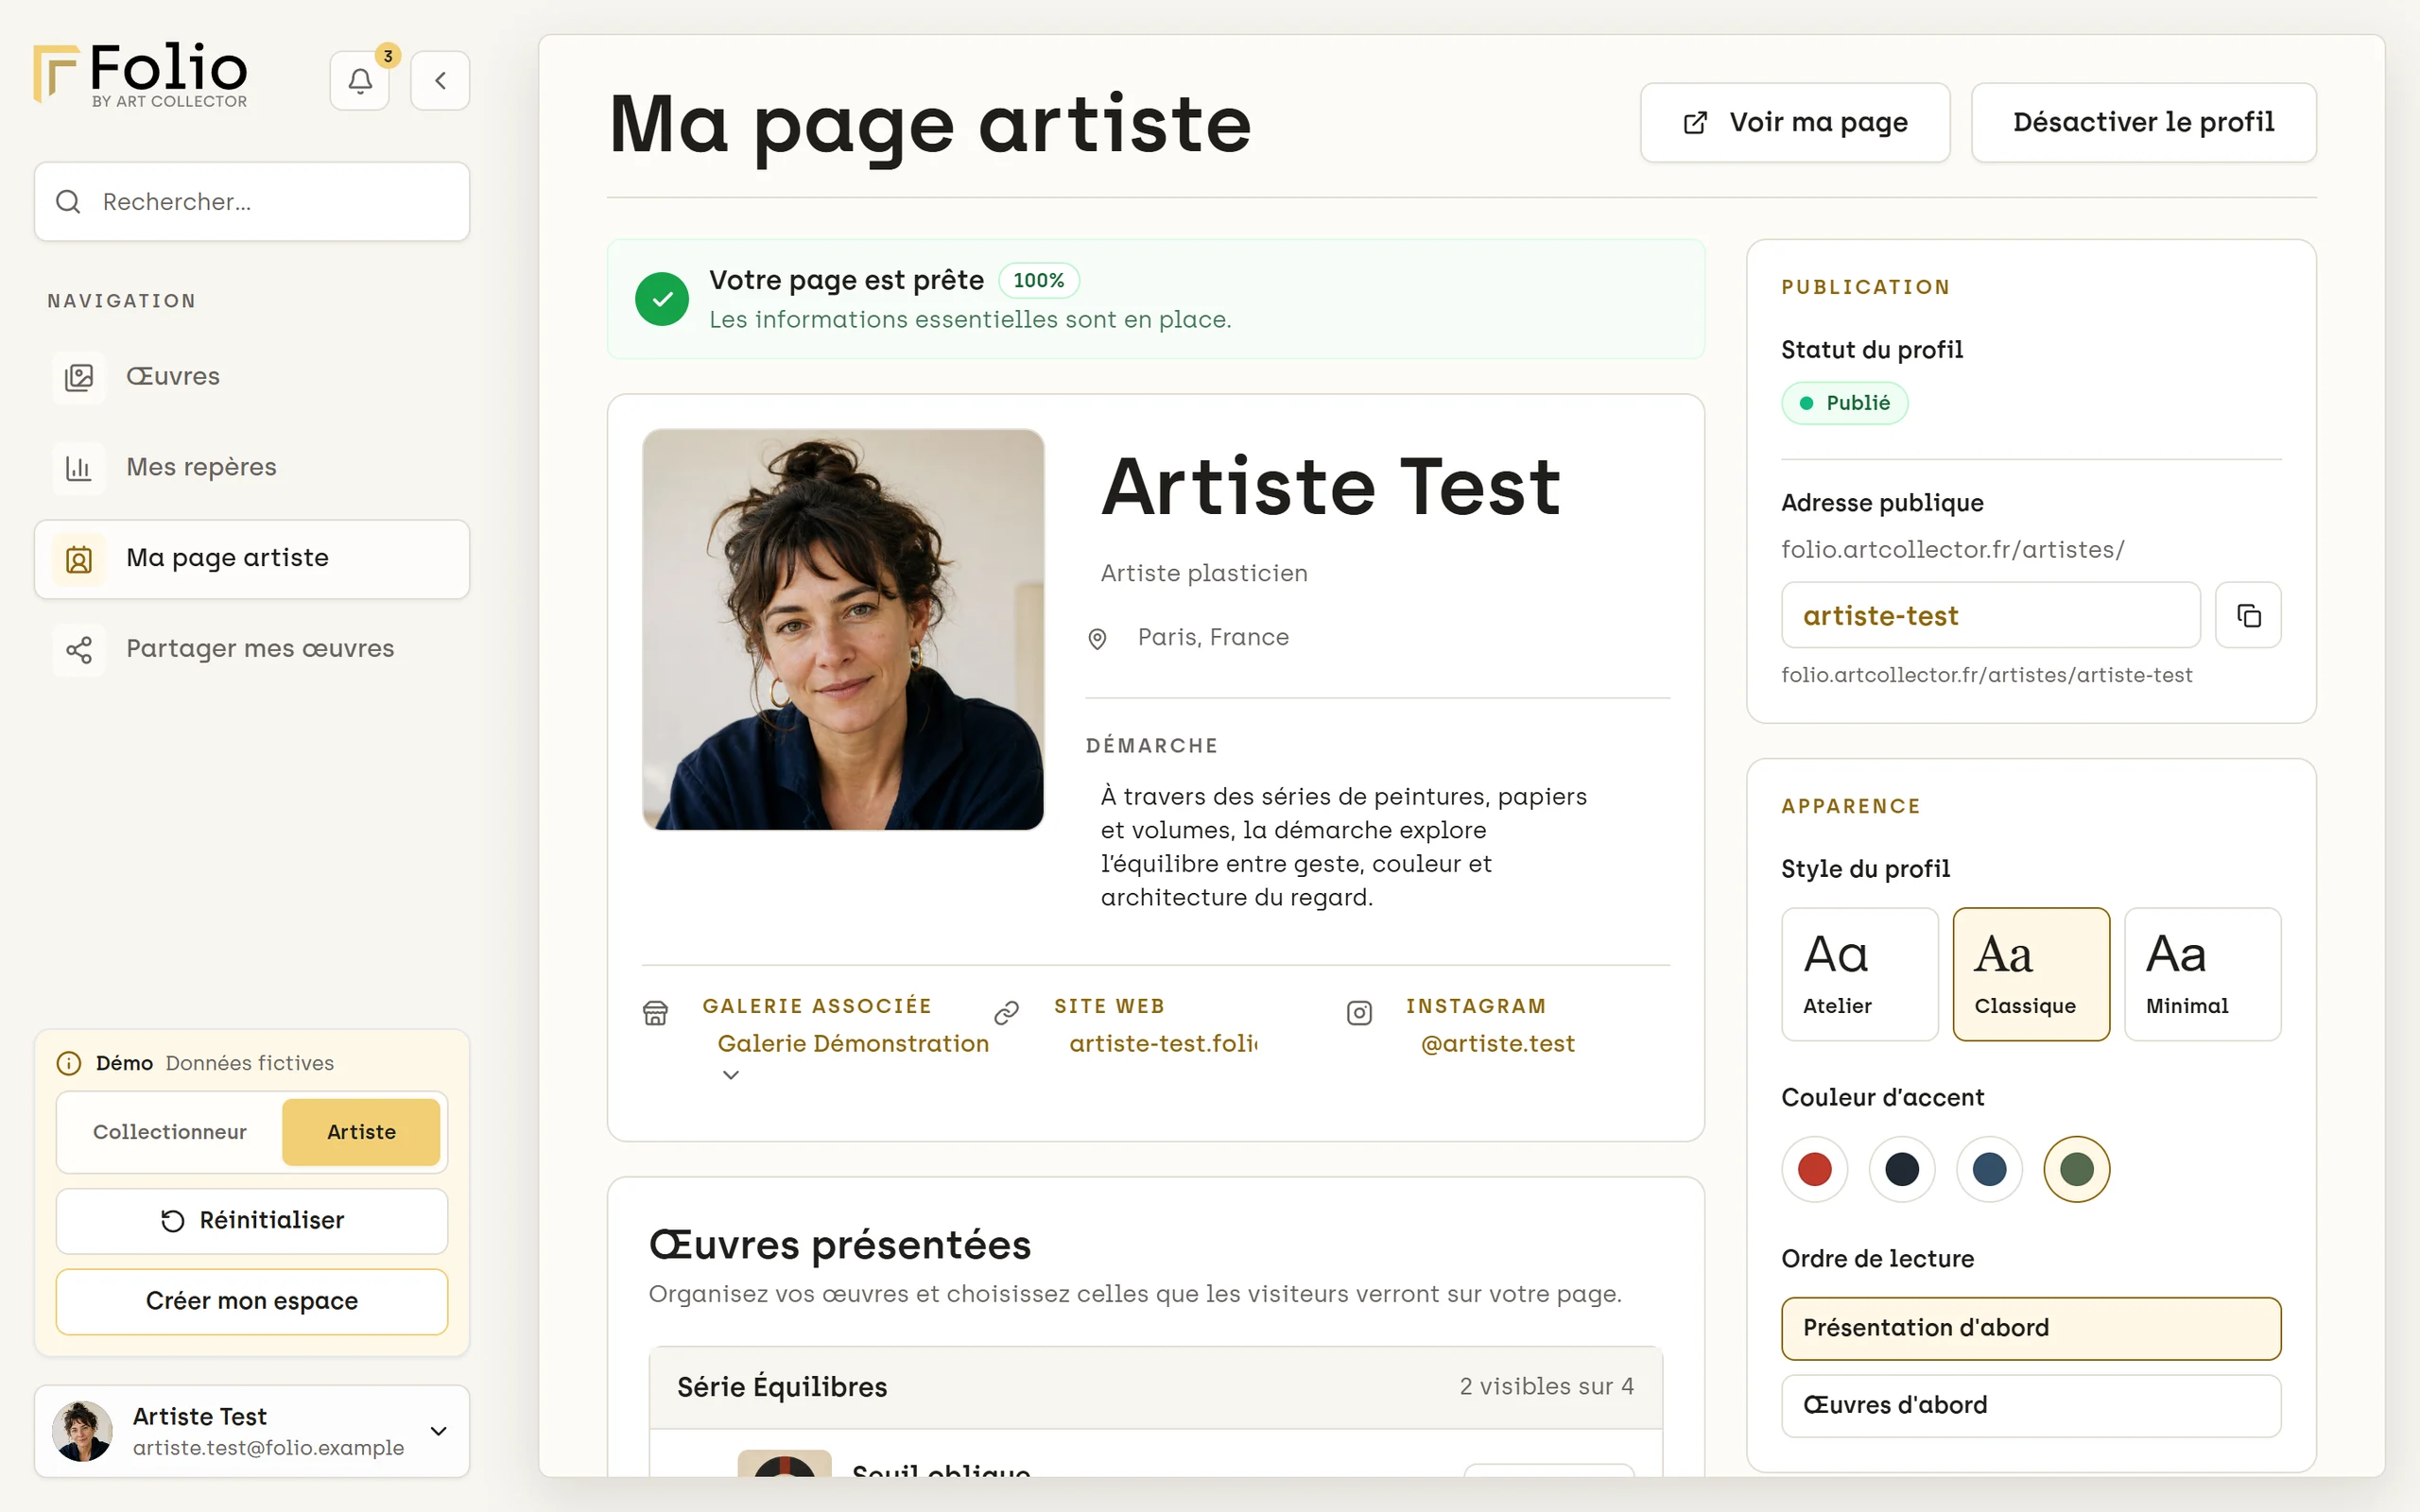Choose Présentation d'abord reading order

(2031, 1328)
